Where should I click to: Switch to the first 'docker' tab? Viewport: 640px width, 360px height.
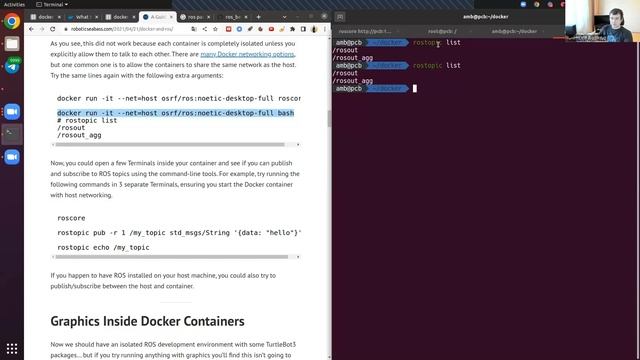45,17
